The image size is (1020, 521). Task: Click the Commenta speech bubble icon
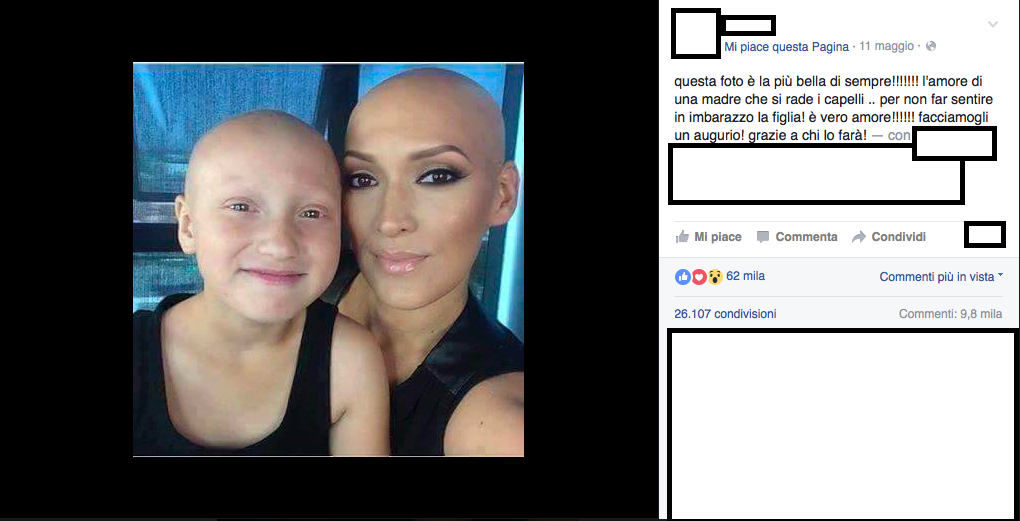[x=763, y=237]
